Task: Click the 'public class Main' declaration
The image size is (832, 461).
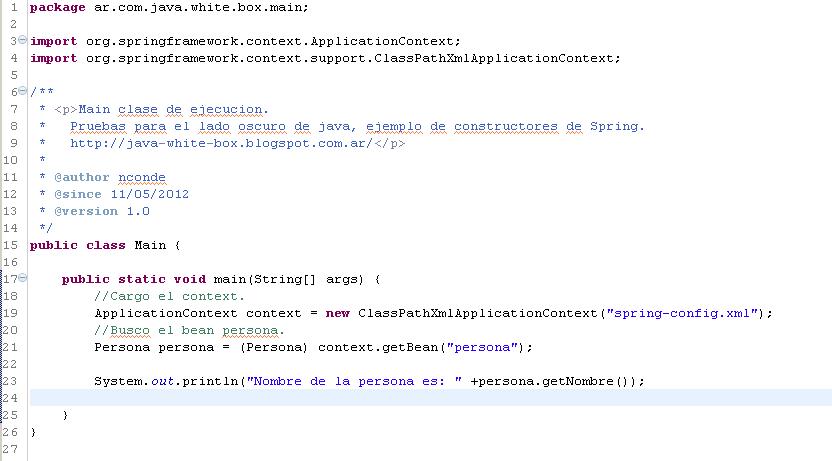Action: point(98,245)
